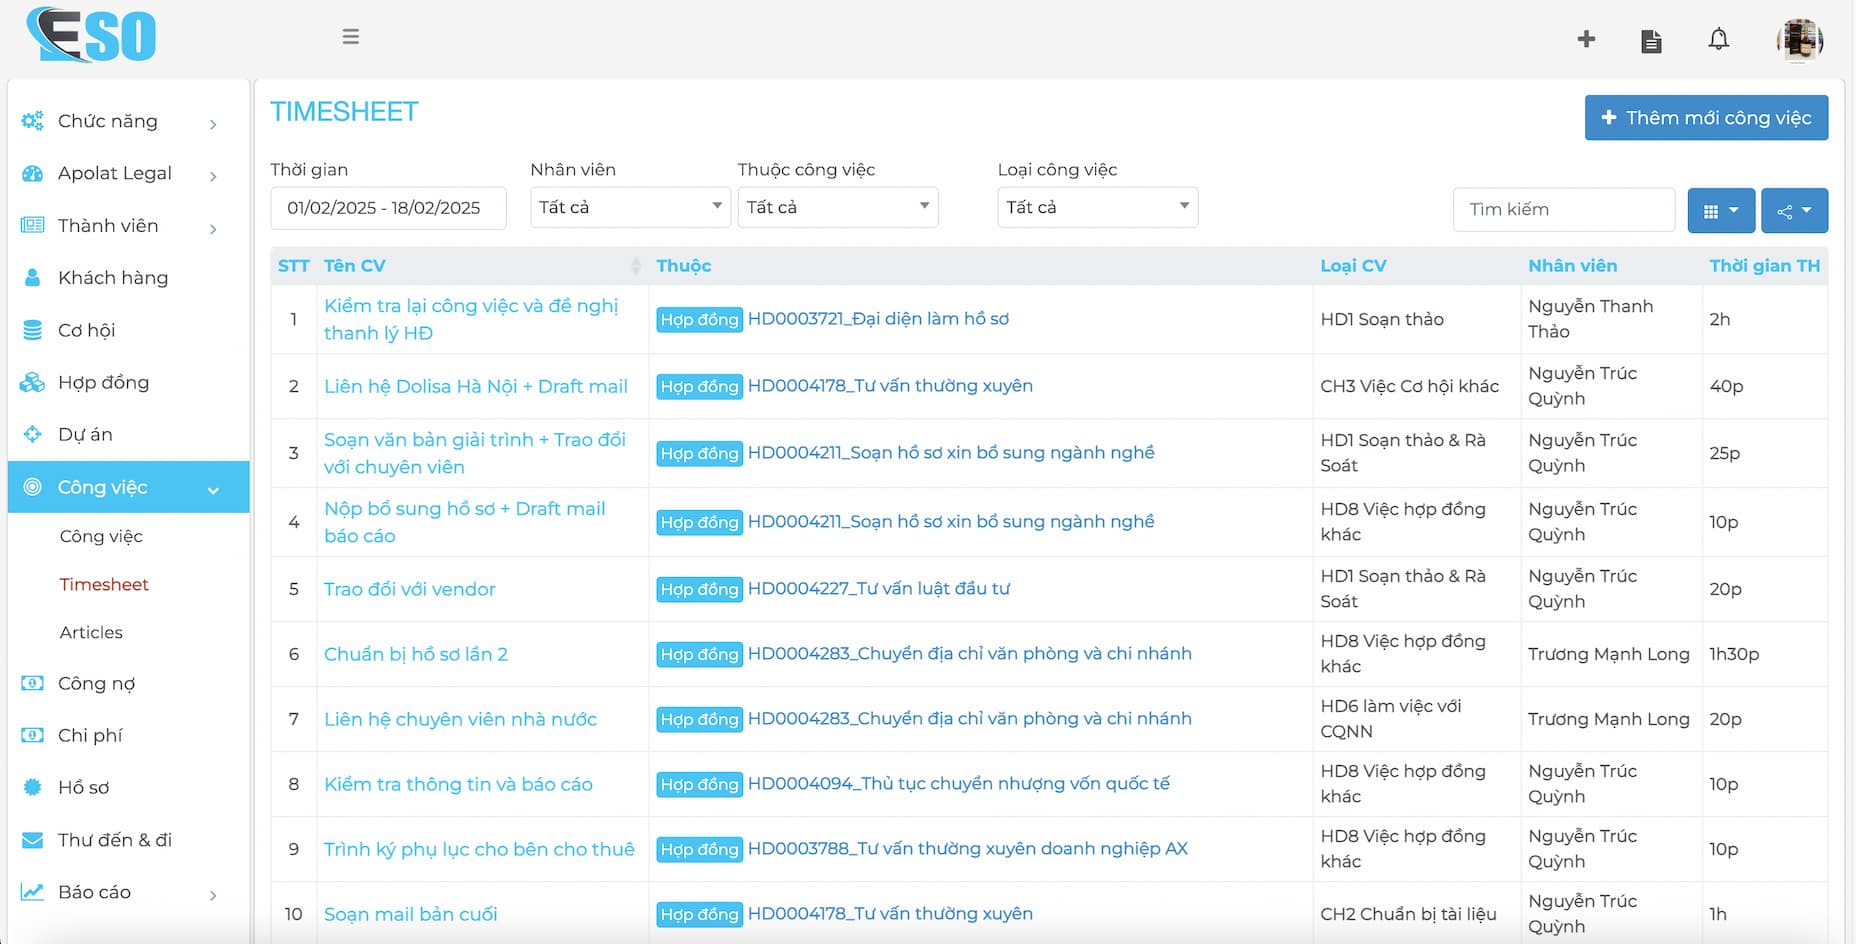Click the Tìm kiếm search field

1563,210
